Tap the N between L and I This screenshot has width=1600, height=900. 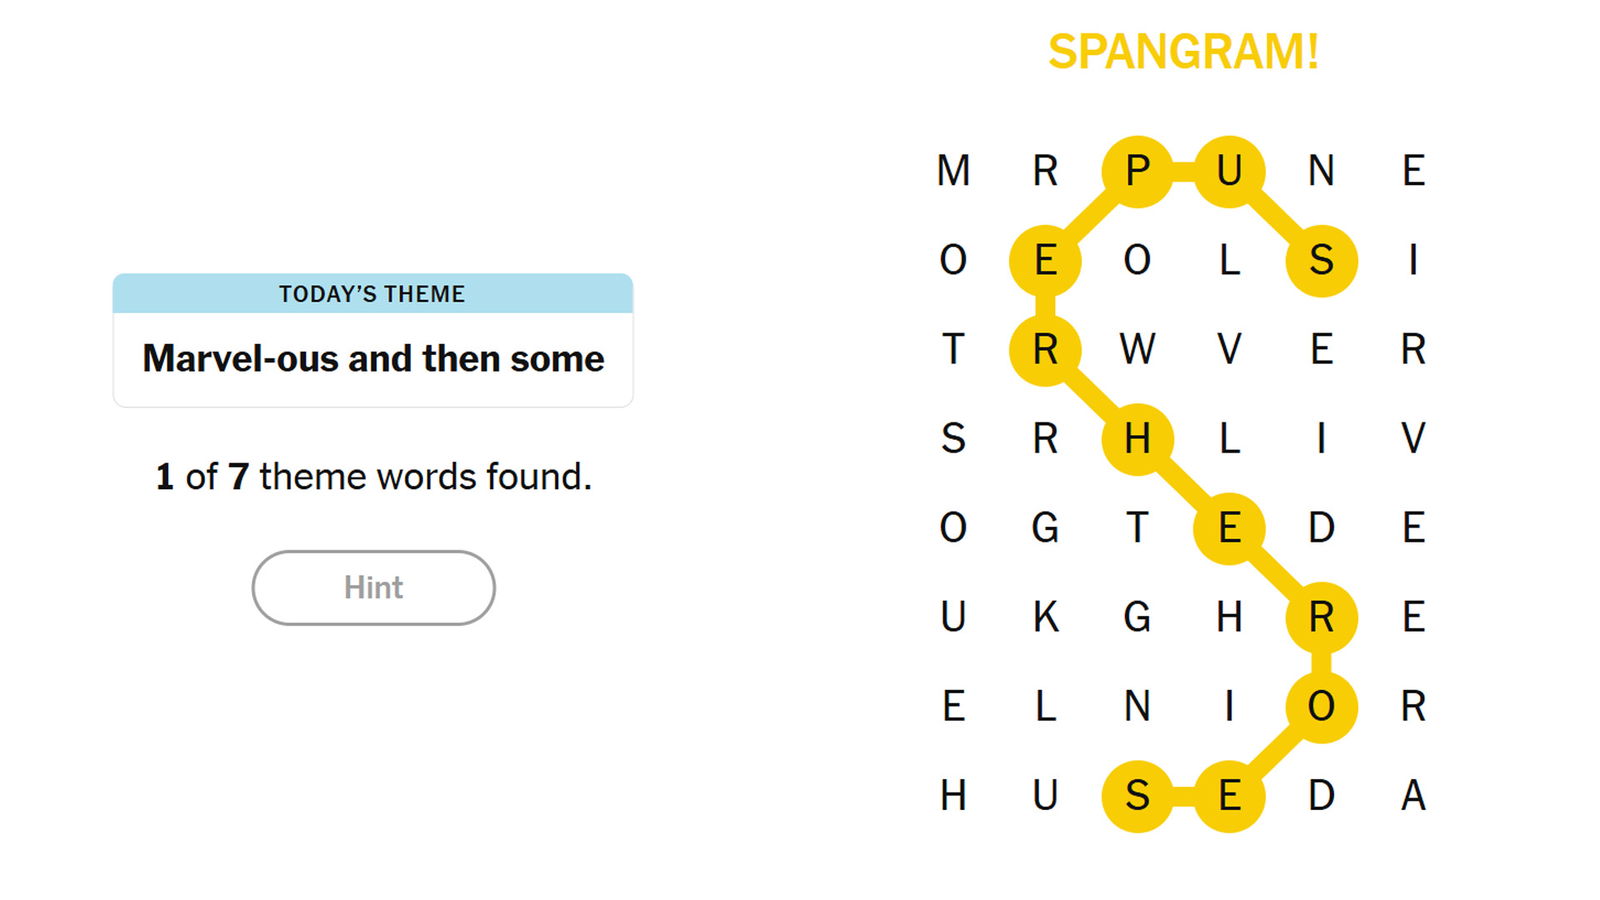pyautogui.click(x=1137, y=707)
